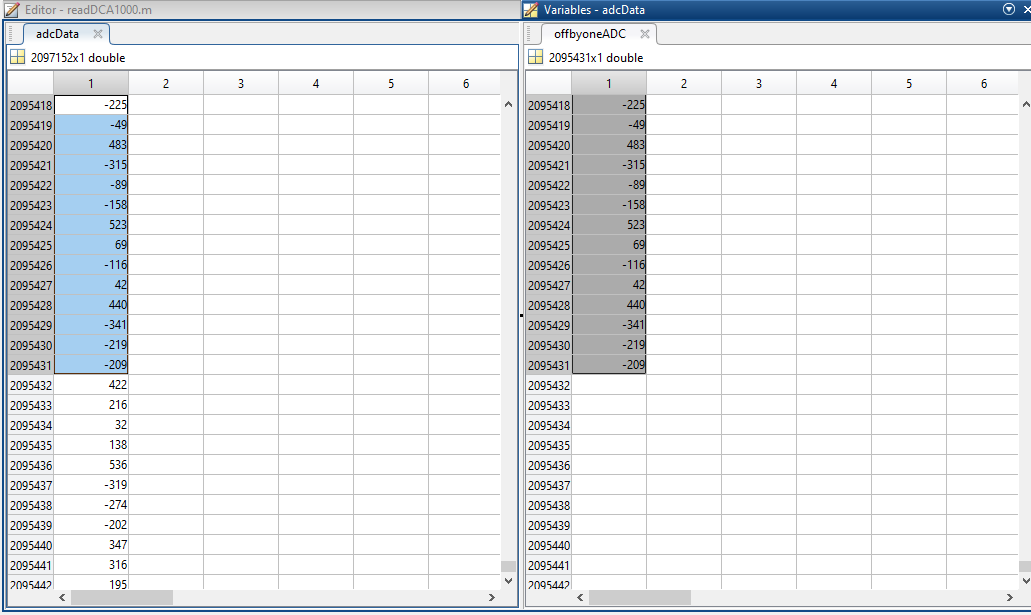
Task: Click the offbyoneADC array grid icon
Action: click(x=536, y=57)
